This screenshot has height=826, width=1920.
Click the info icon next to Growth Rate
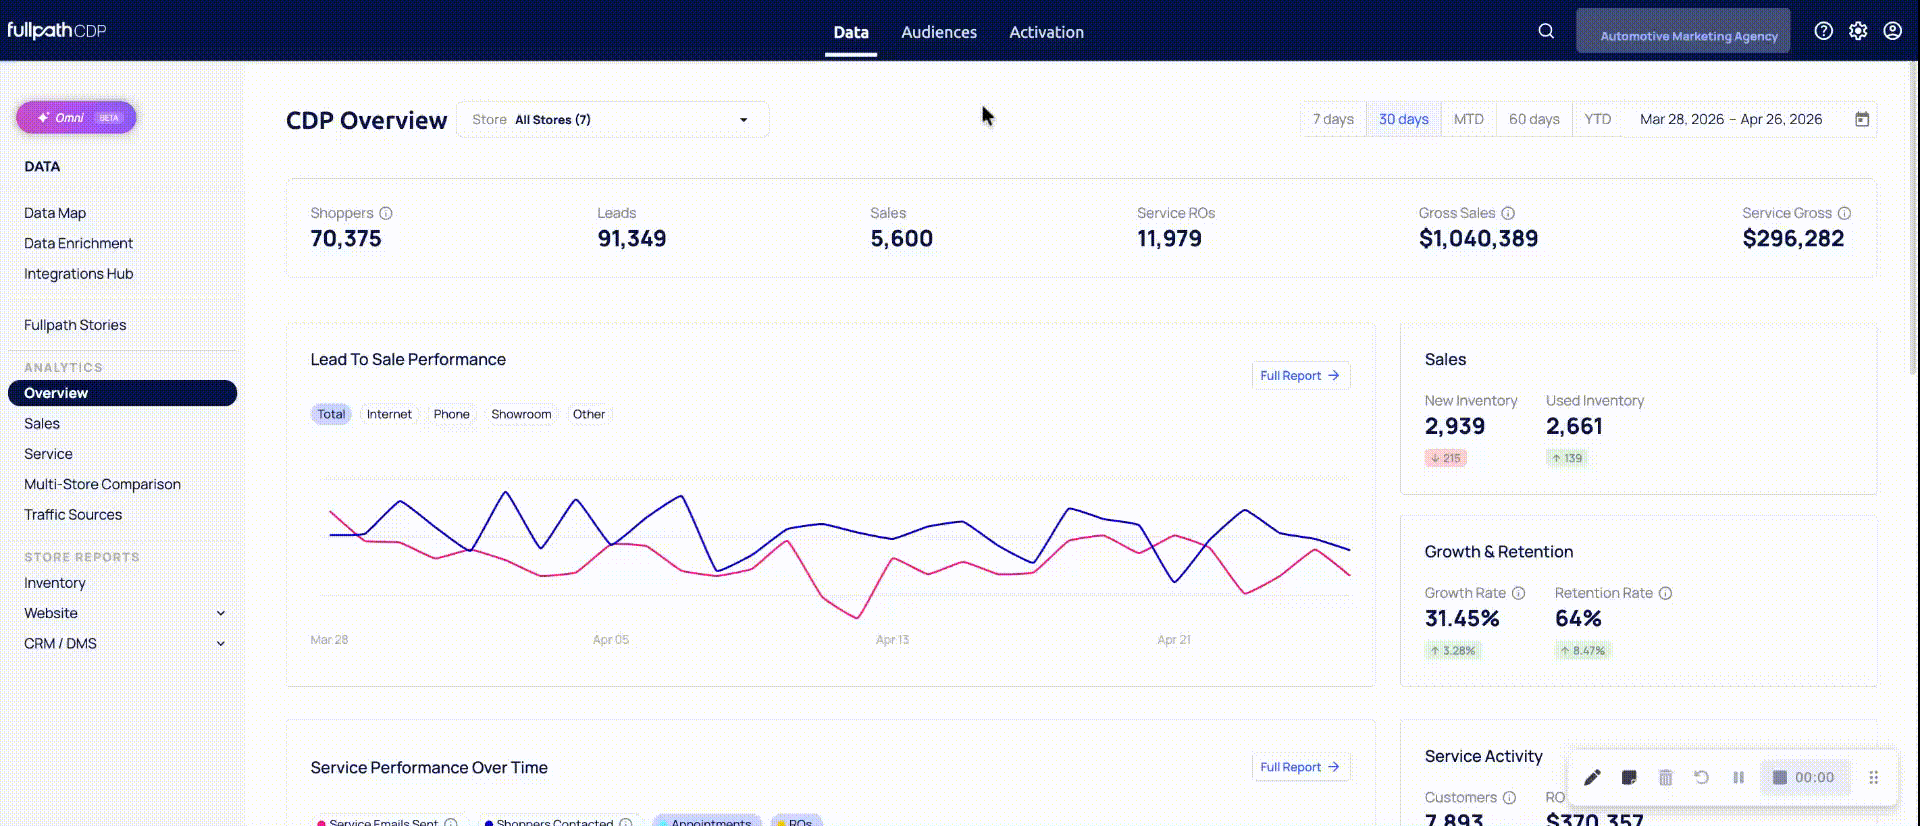tap(1519, 593)
